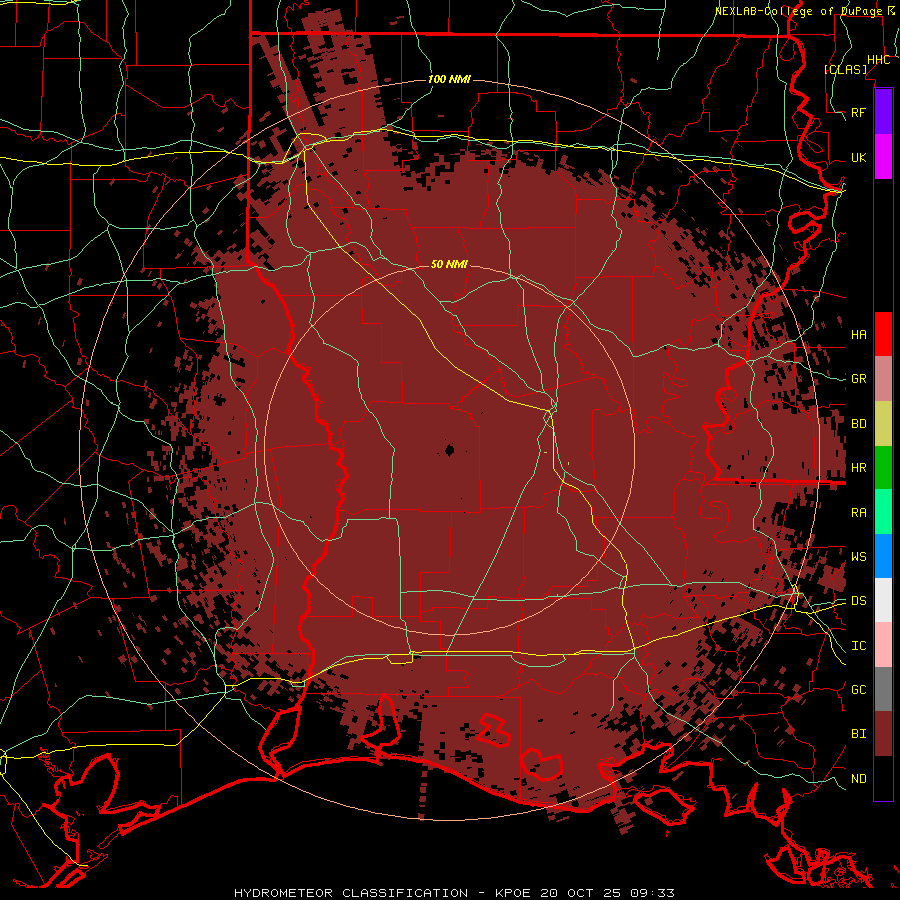
Task: Click the GR legend label
Action: click(858, 379)
